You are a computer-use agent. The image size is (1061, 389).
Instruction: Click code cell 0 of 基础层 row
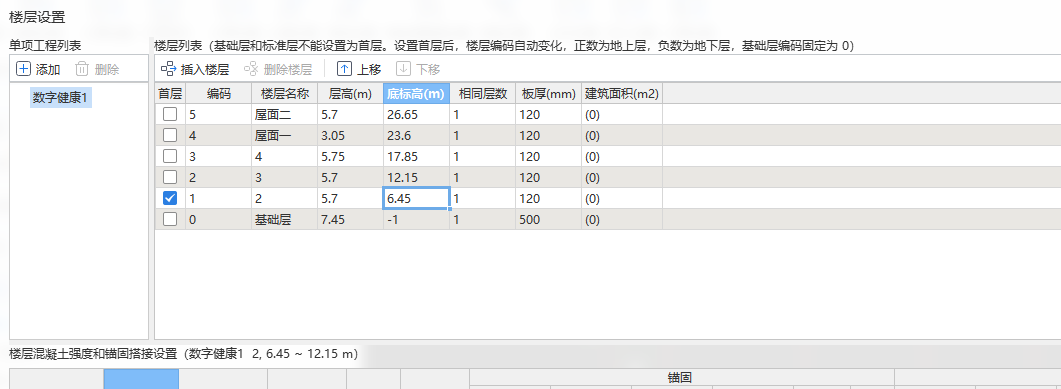[x=219, y=219]
